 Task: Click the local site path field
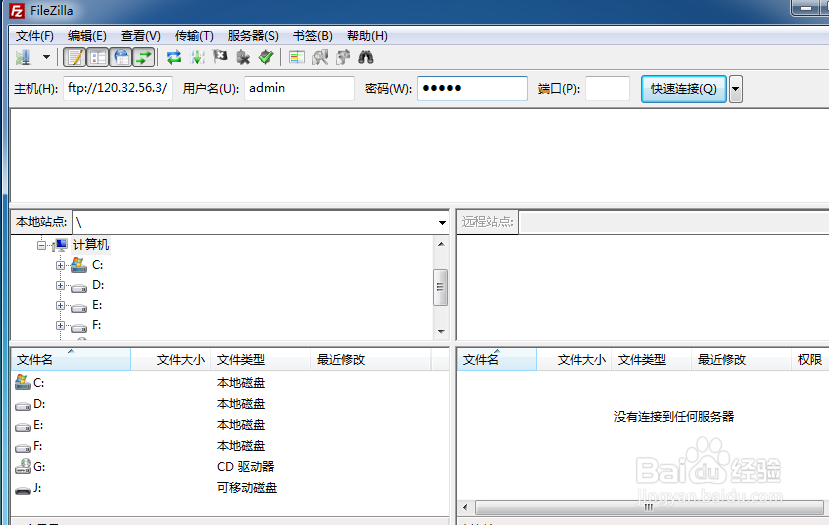(255, 223)
